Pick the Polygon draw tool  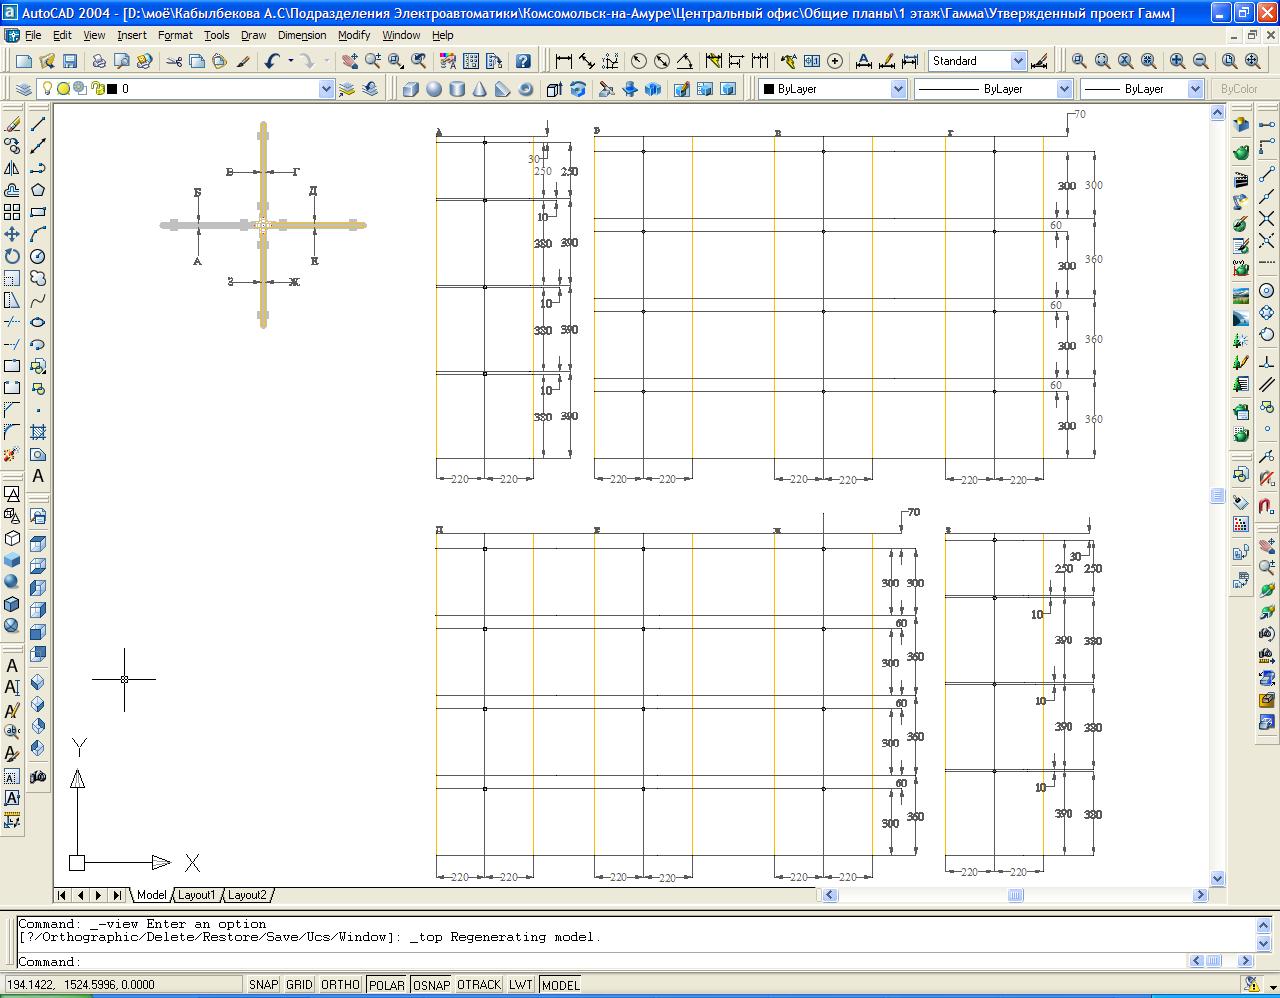point(38,190)
